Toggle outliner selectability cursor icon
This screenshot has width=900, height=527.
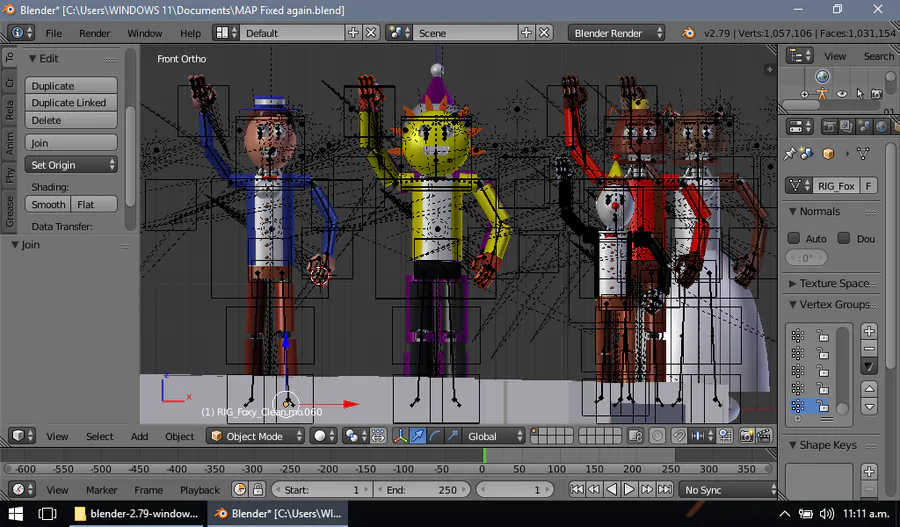(859, 94)
